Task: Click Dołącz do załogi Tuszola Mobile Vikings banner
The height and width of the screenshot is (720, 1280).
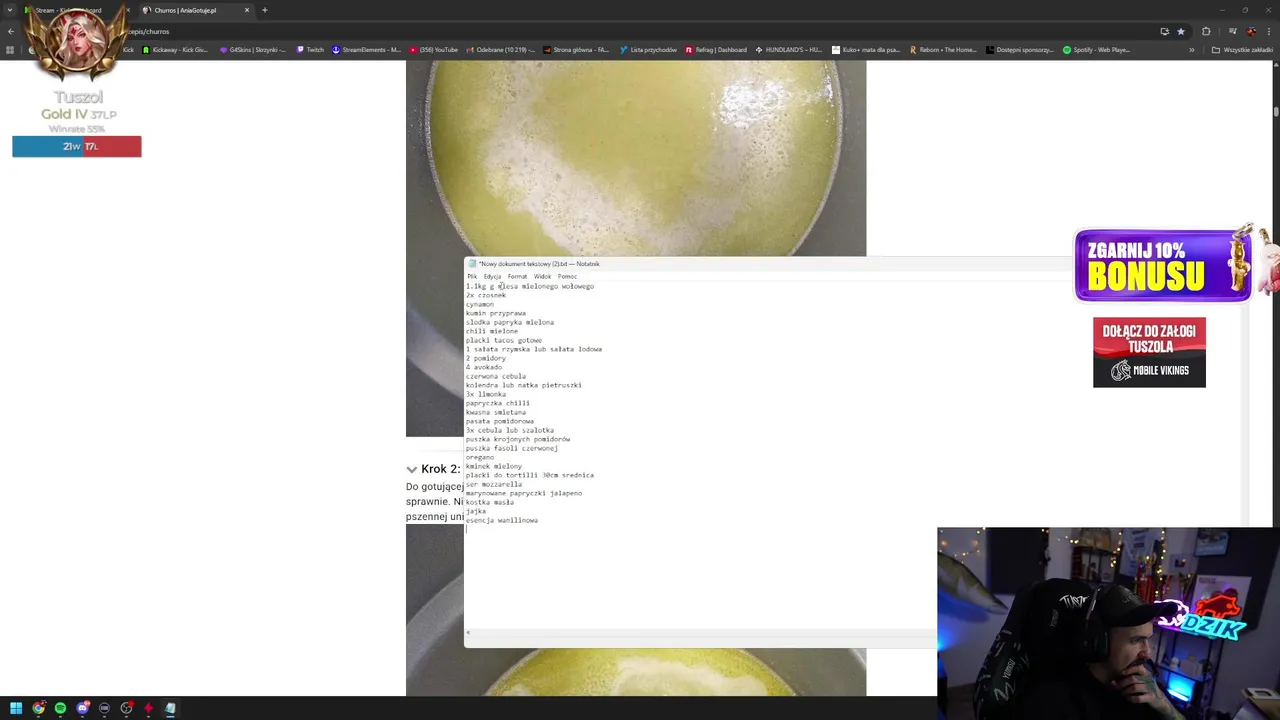Action: (1149, 352)
